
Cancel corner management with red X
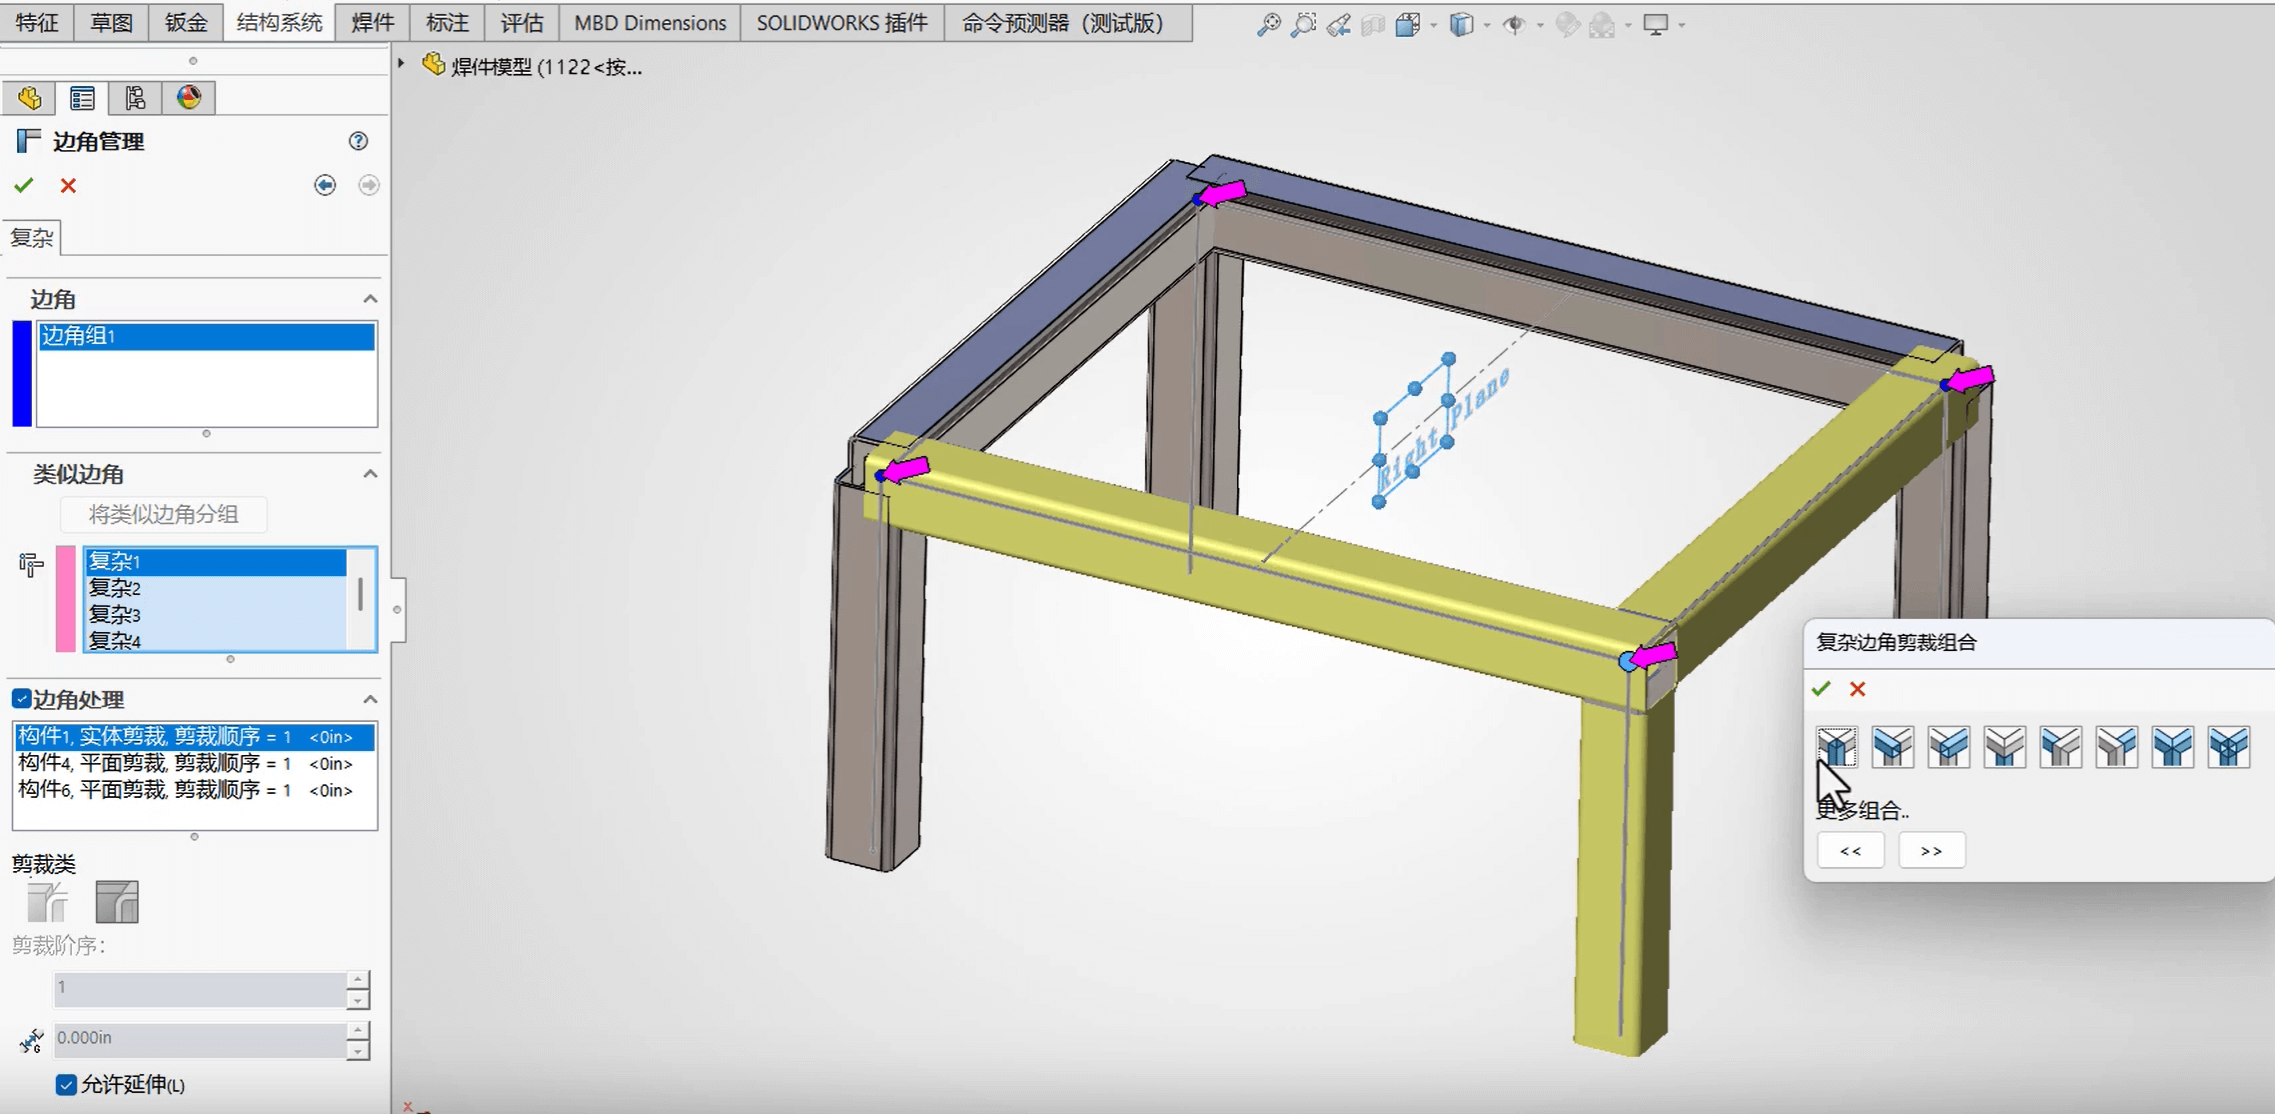[68, 186]
